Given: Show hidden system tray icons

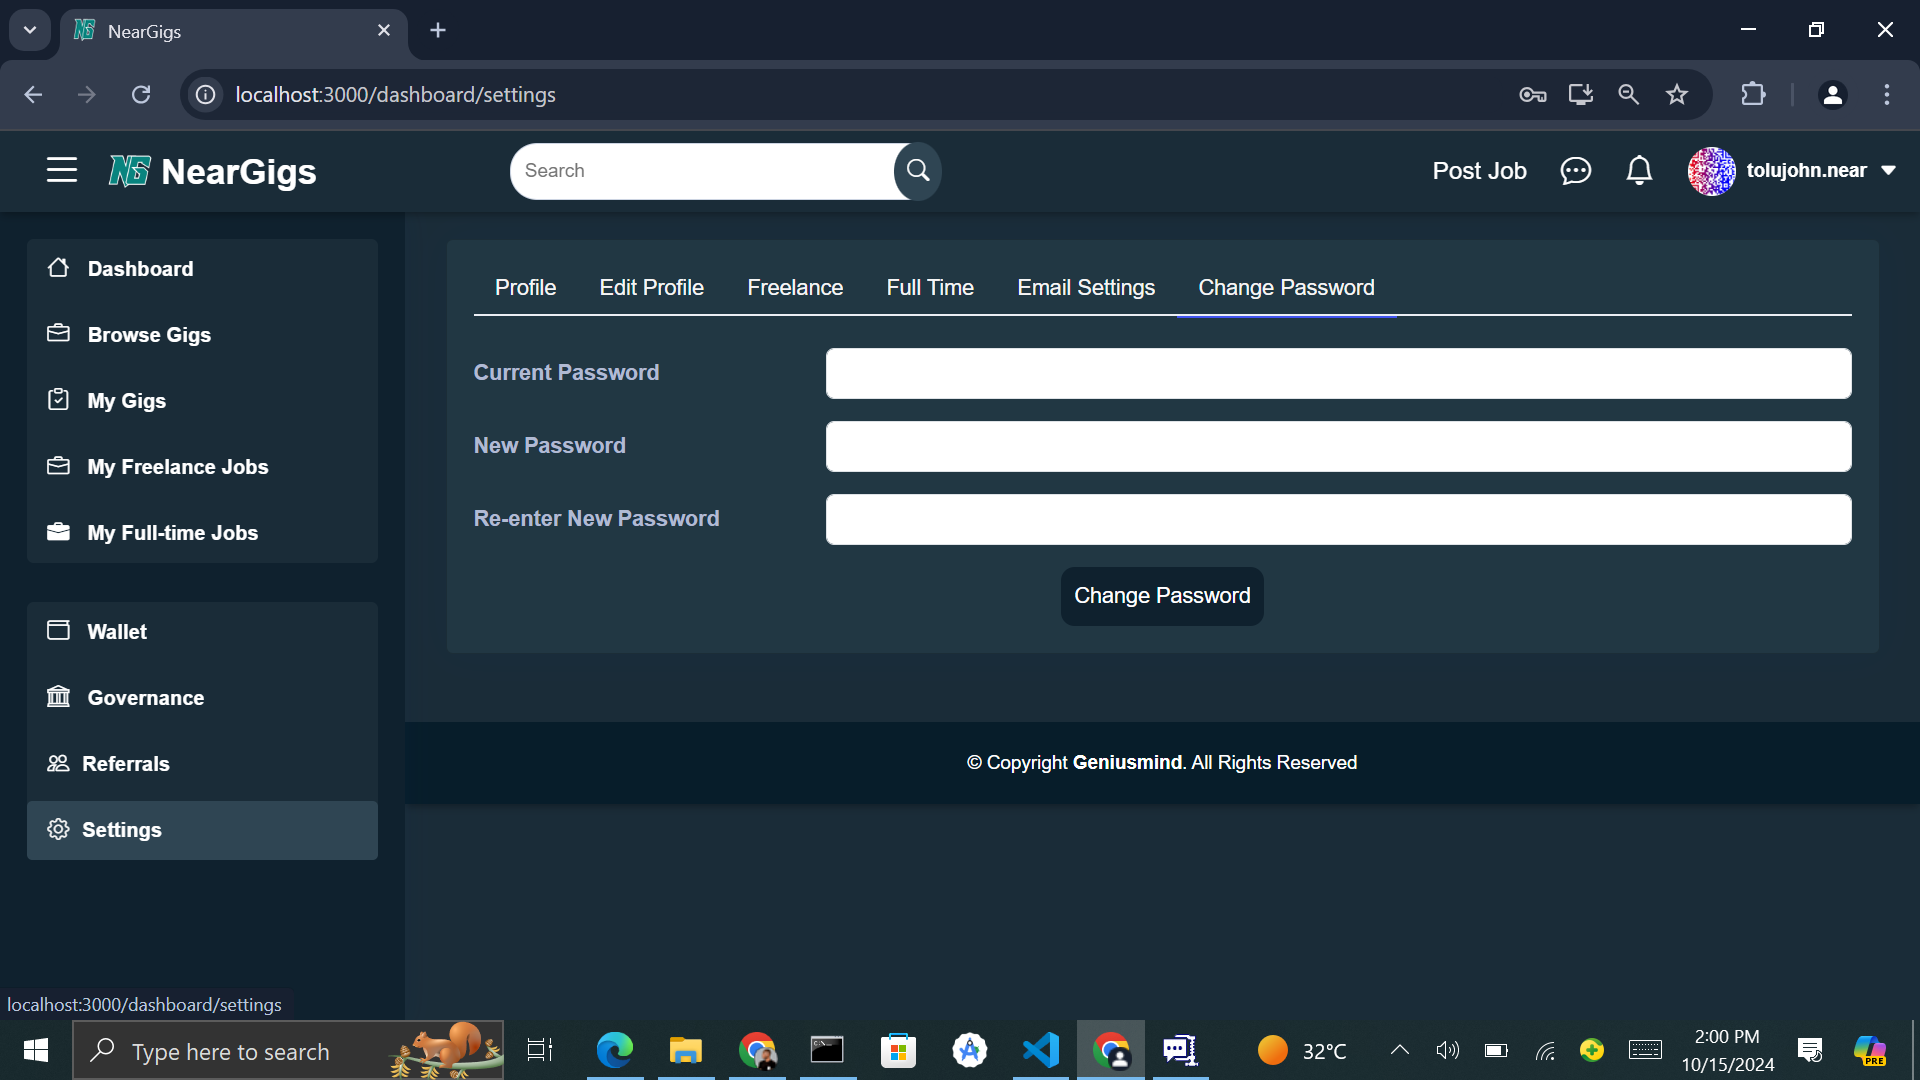Looking at the screenshot, I should coord(1400,1050).
